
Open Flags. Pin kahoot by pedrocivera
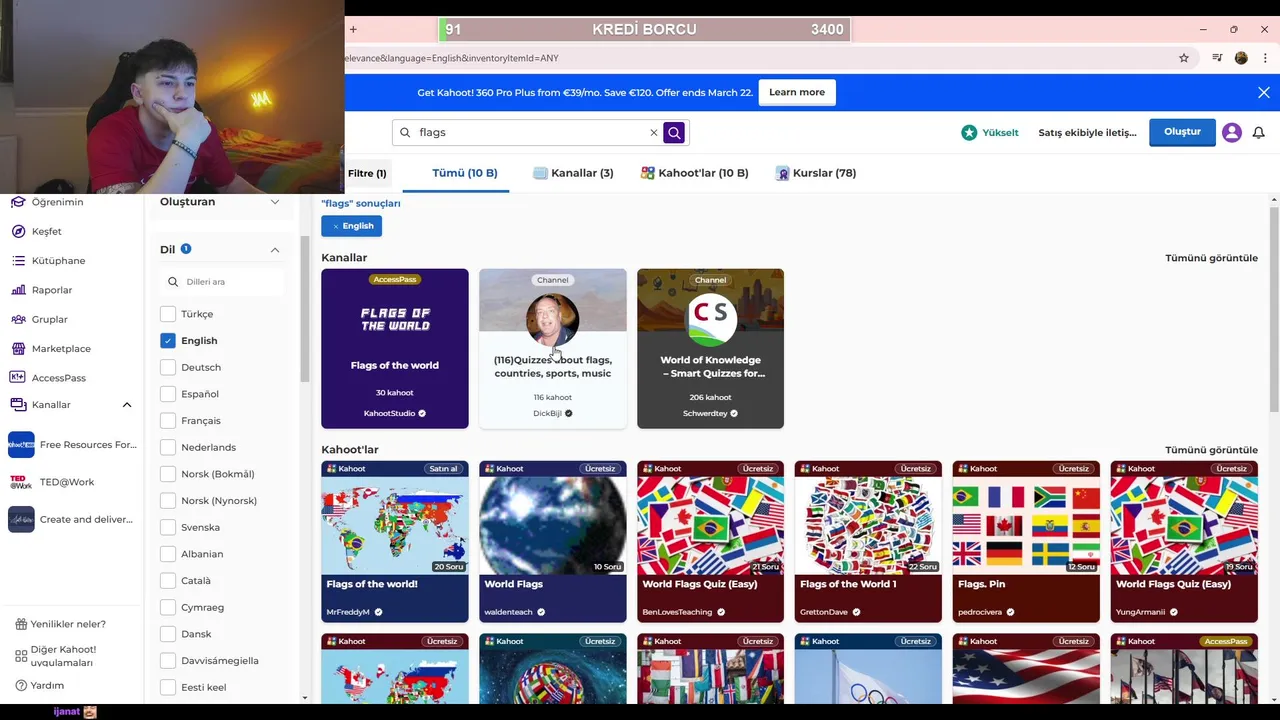point(1026,541)
